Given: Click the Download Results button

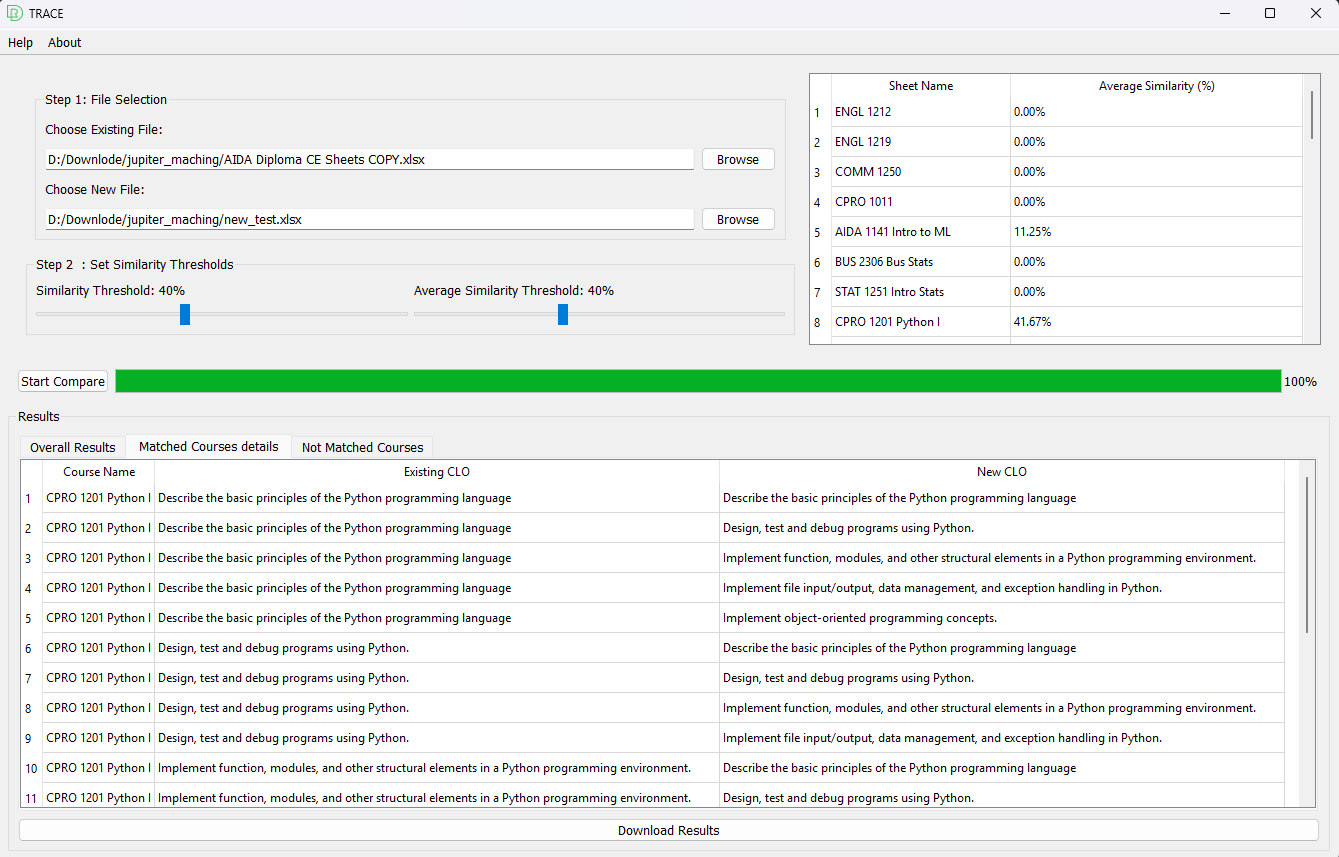Looking at the screenshot, I should 669,830.
